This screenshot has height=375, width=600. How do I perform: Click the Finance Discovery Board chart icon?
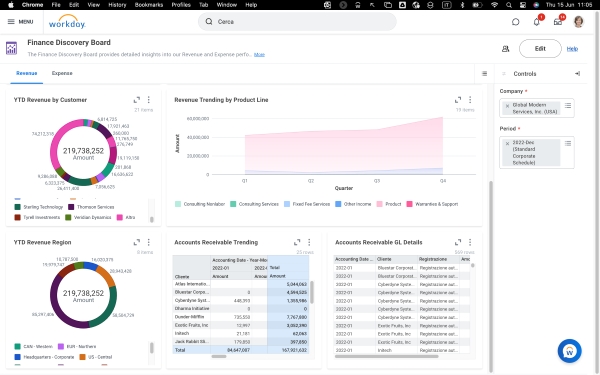(11, 49)
